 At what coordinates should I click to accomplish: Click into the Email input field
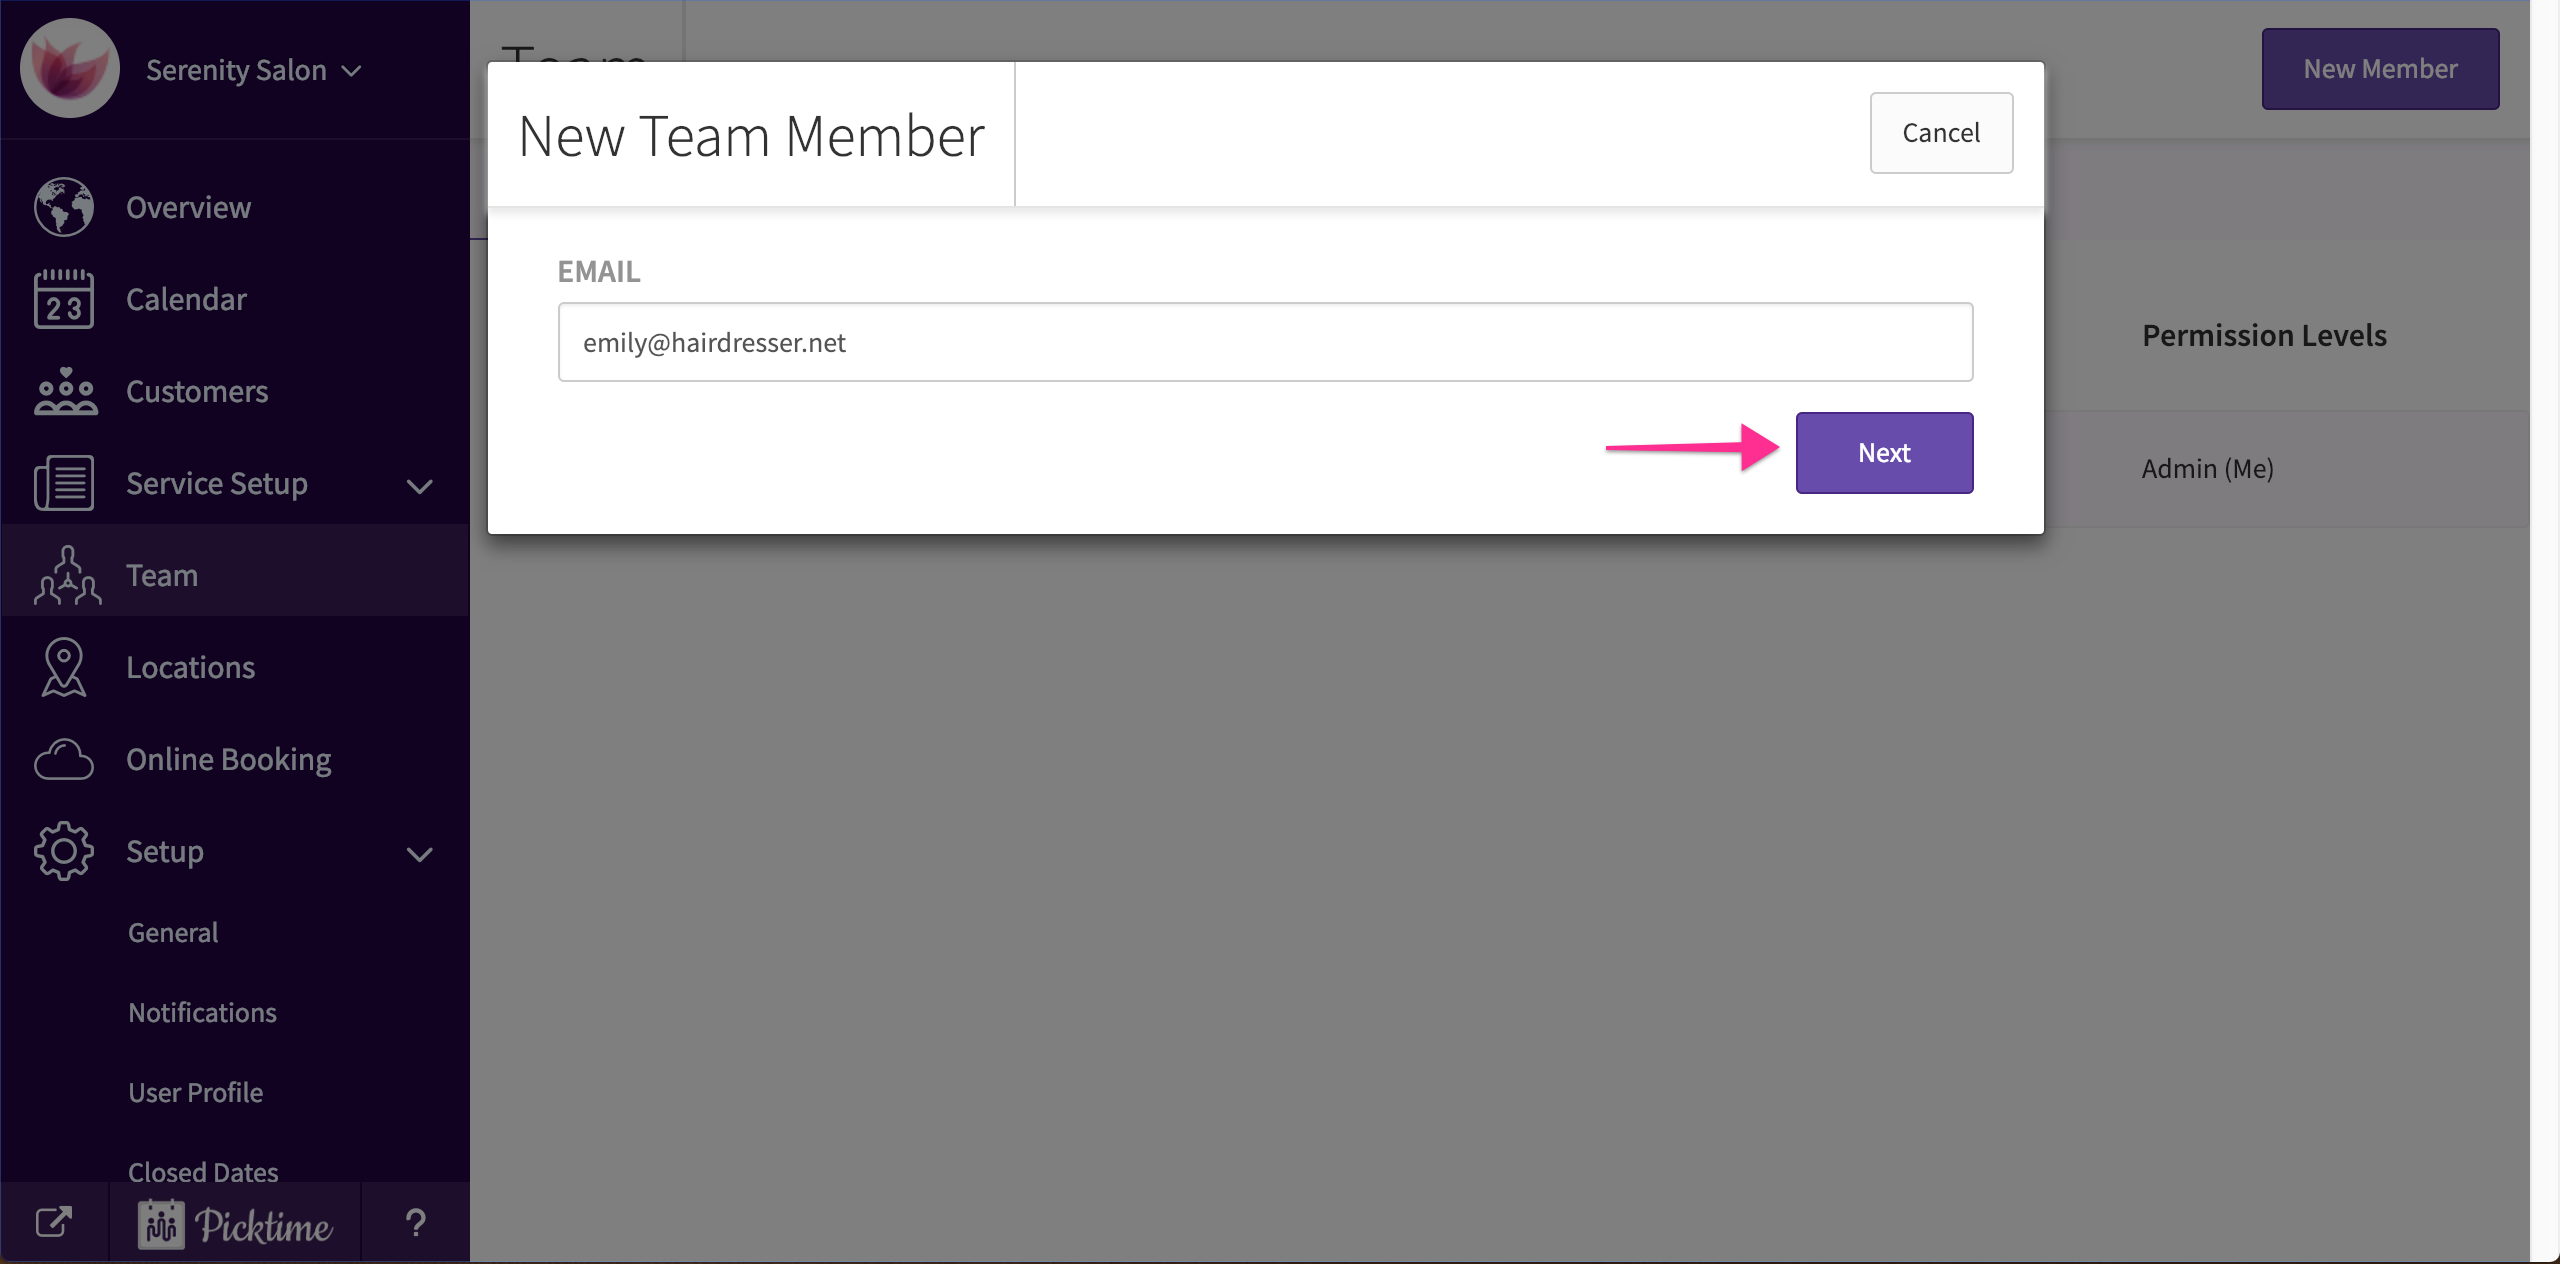(x=1265, y=342)
